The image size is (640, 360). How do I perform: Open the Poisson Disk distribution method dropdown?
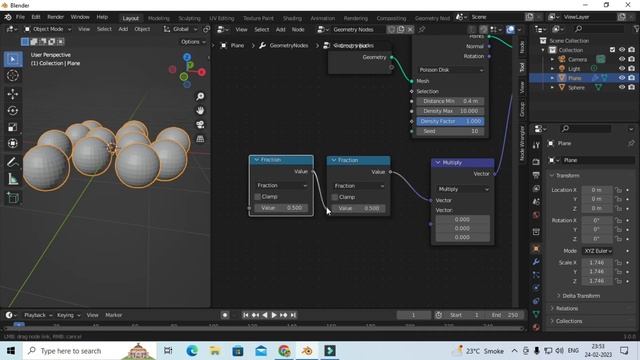tap(451, 70)
